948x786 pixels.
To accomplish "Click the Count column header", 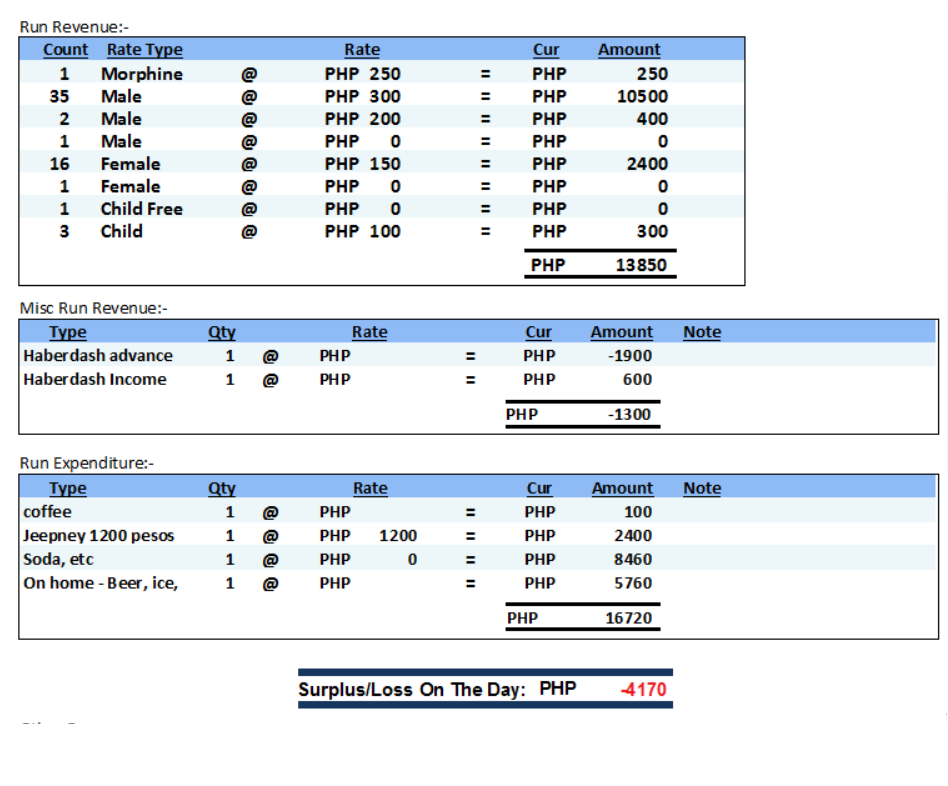I will tap(66, 50).
